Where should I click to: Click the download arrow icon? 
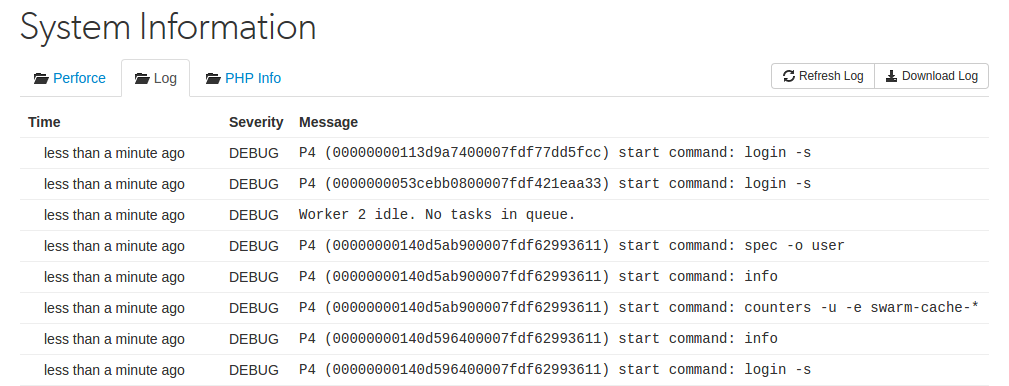891,76
